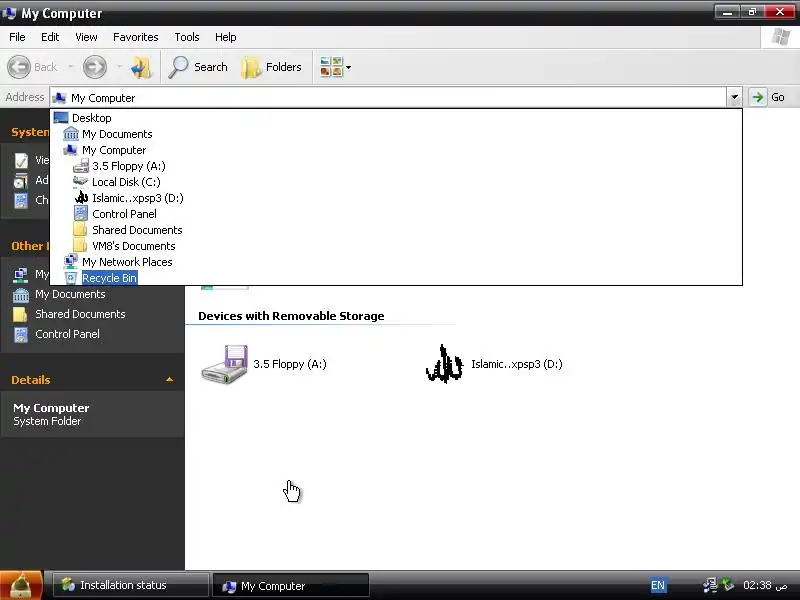800x600 pixels.
Task: Choose Local Disk (C:) in dropdown list
Action: coord(396,182)
